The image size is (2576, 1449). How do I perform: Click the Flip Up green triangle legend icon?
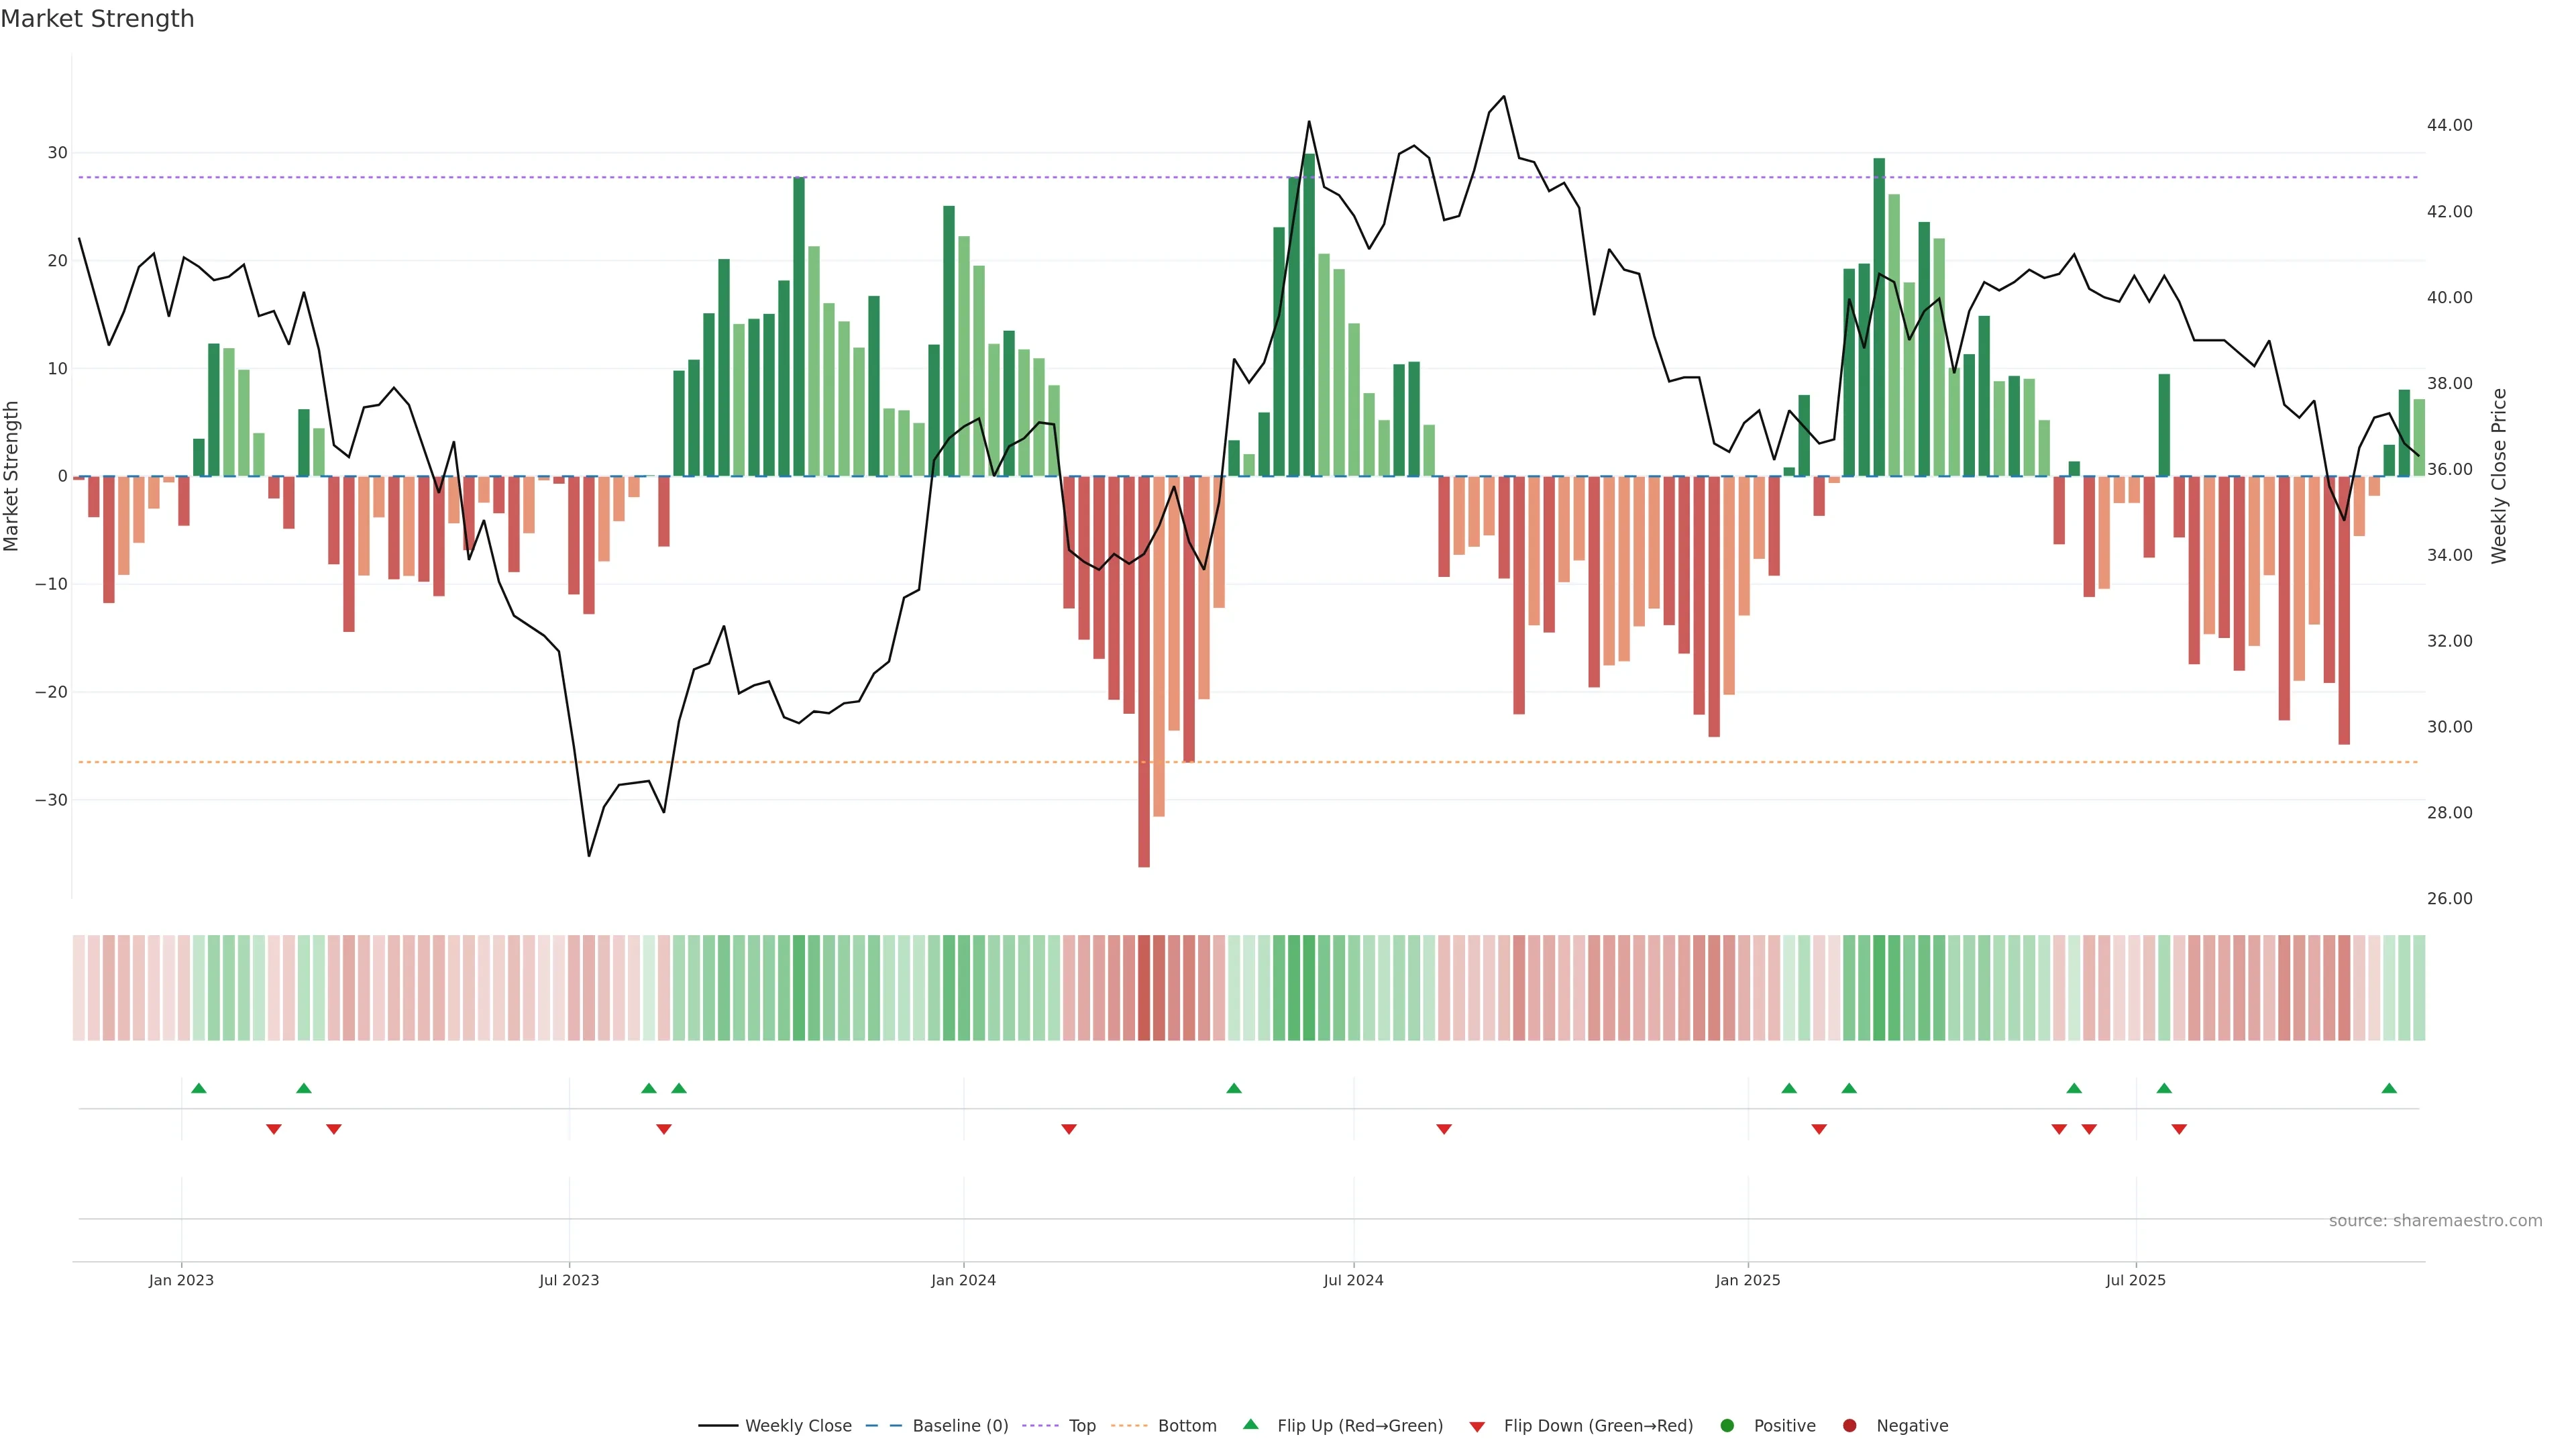1250,1424
